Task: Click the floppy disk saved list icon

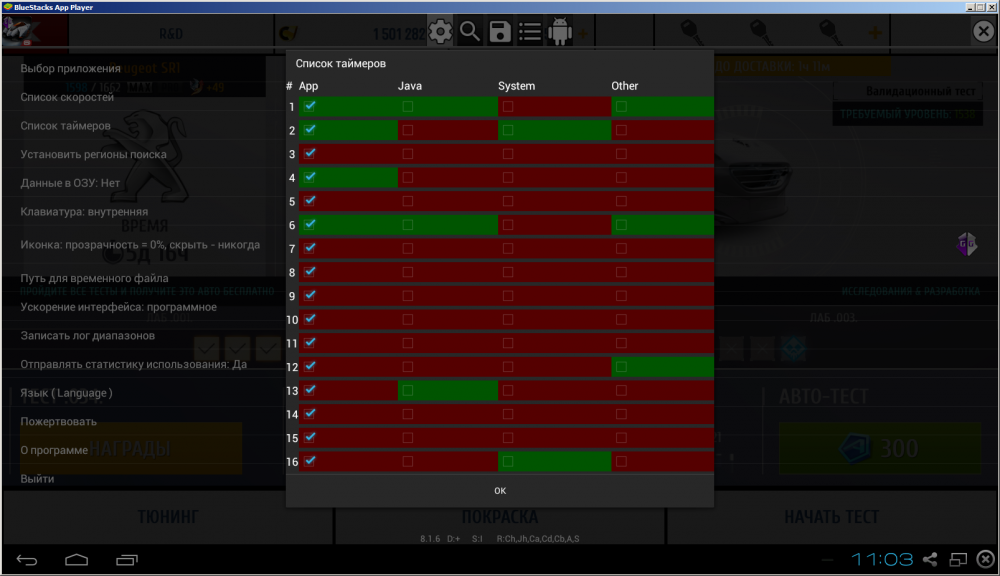Action: (500, 32)
